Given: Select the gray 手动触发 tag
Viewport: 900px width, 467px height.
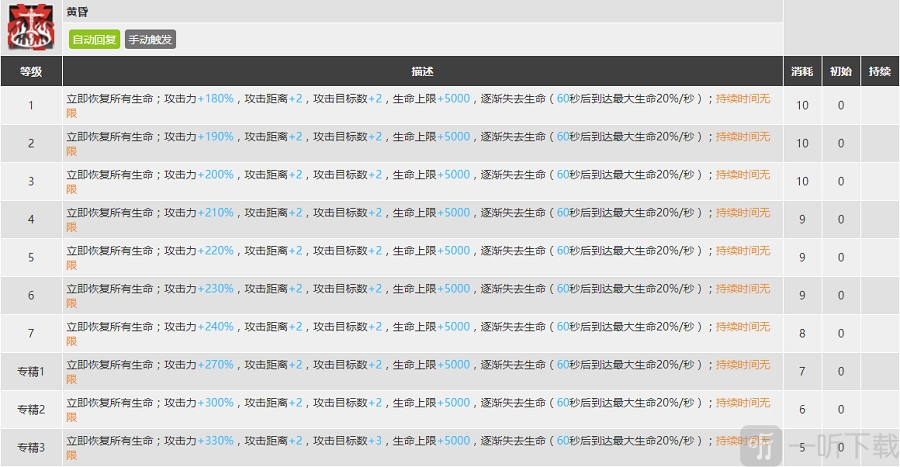Looking at the screenshot, I should 150,39.
